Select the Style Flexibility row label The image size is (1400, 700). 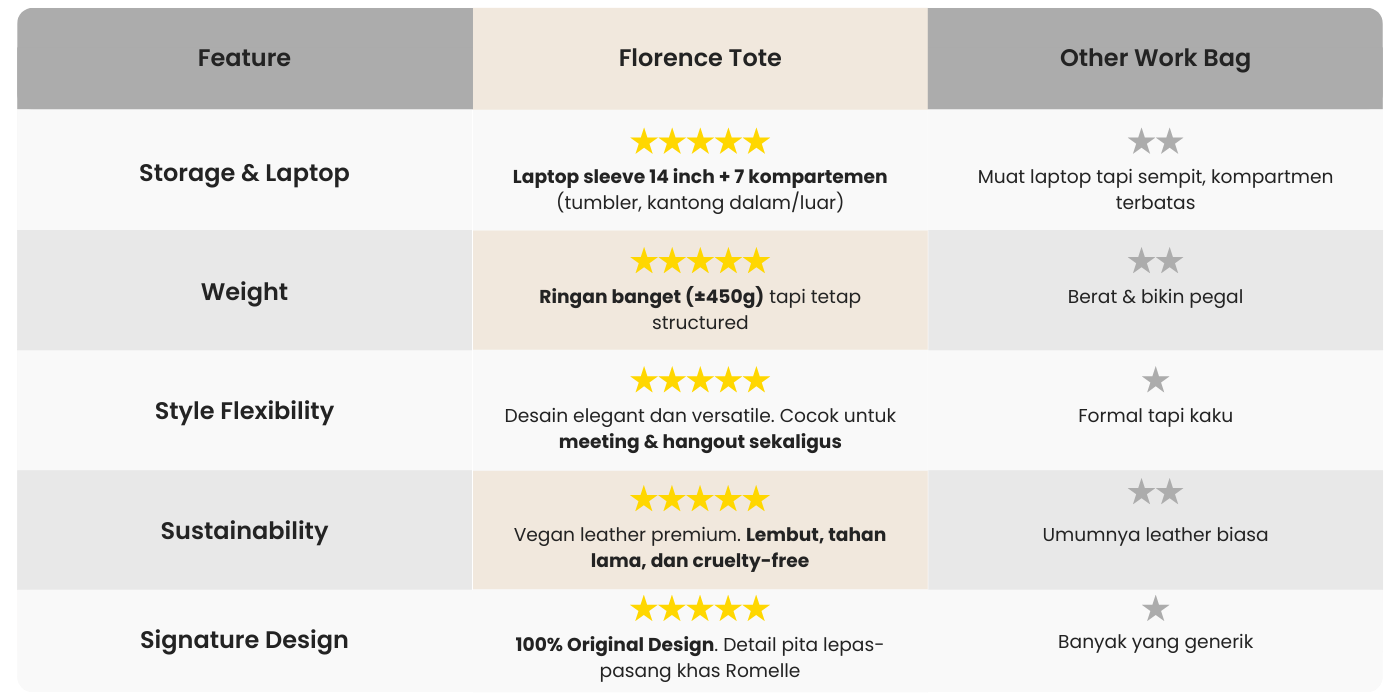click(x=245, y=410)
